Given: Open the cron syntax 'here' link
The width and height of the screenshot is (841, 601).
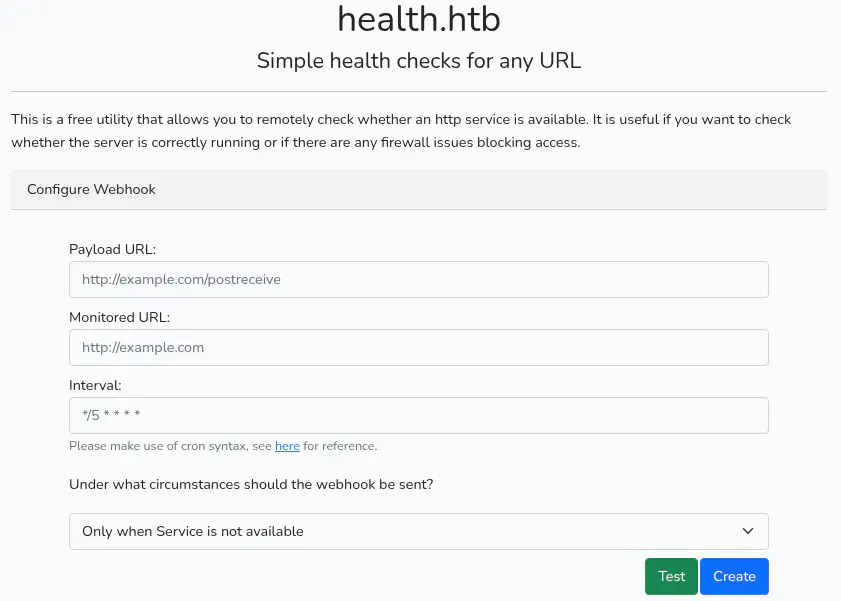Looking at the screenshot, I should [287, 446].
